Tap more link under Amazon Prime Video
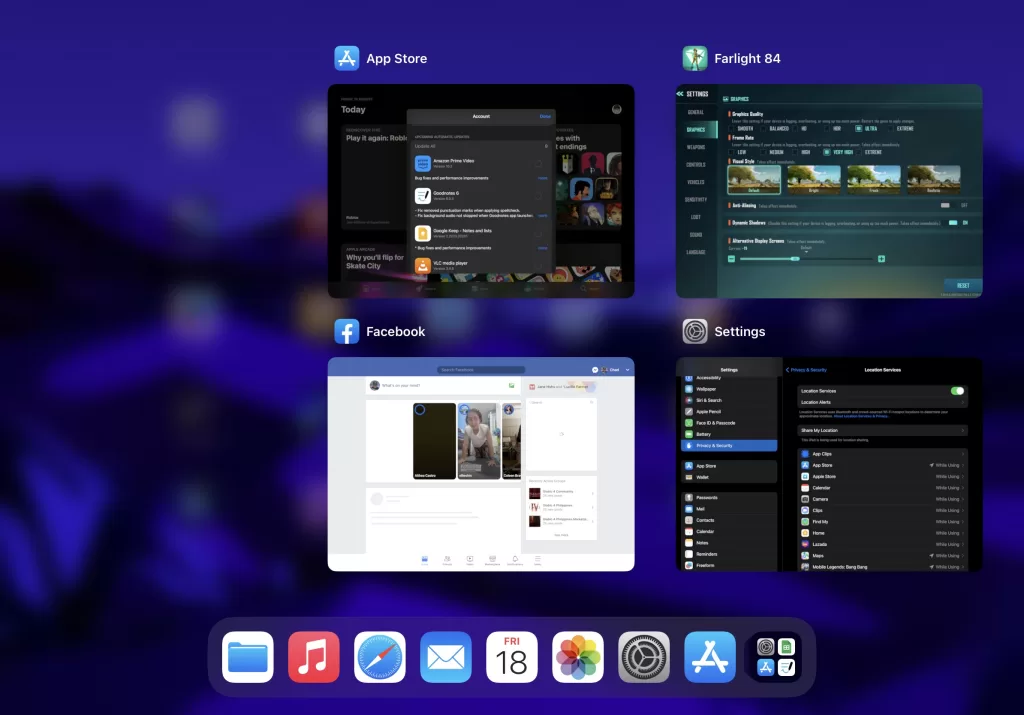Image resolution: width=1024 pixels, height=715 pixels. (542, 178)
